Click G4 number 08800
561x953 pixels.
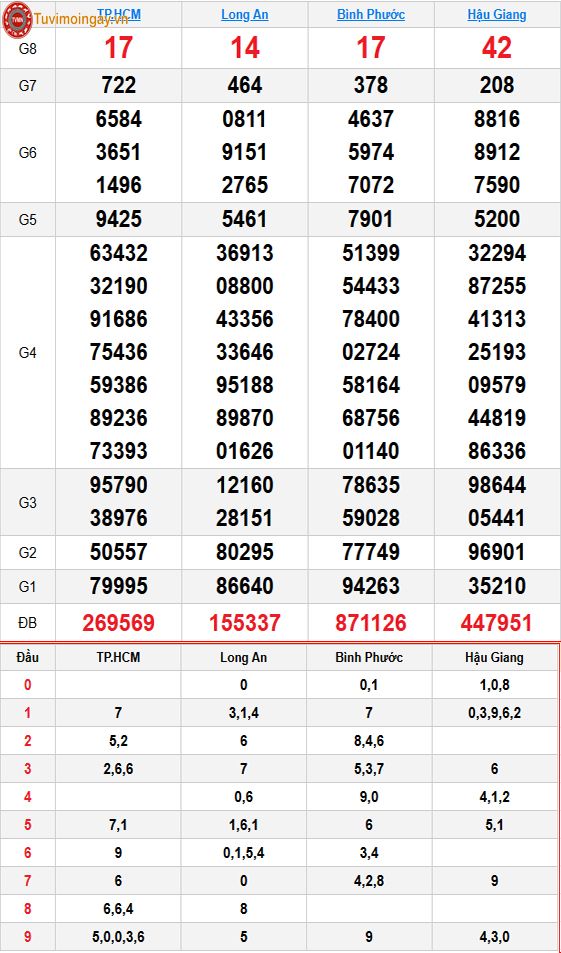[244, 286]
